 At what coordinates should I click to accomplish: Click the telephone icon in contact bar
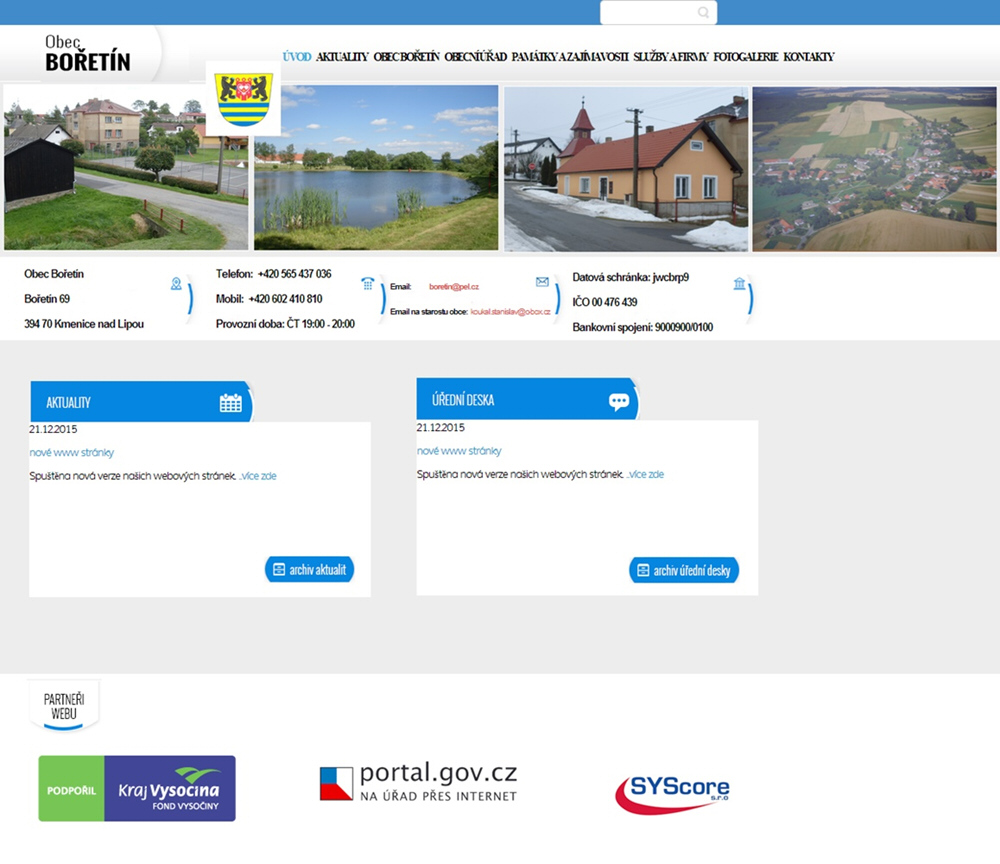(x=367, y=284)
